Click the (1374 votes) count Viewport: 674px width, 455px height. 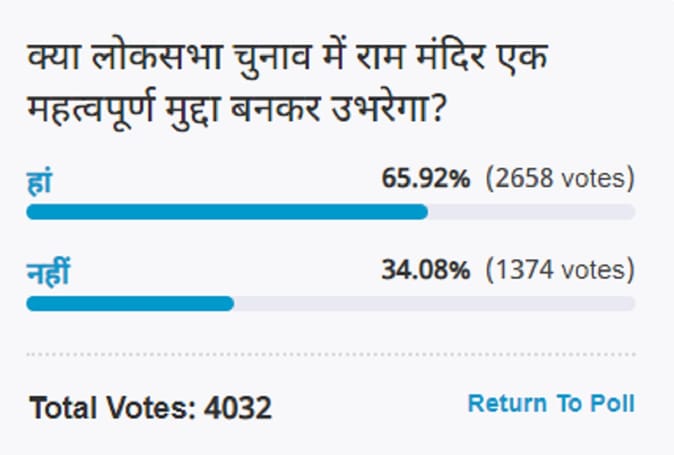tap(560, 270)
